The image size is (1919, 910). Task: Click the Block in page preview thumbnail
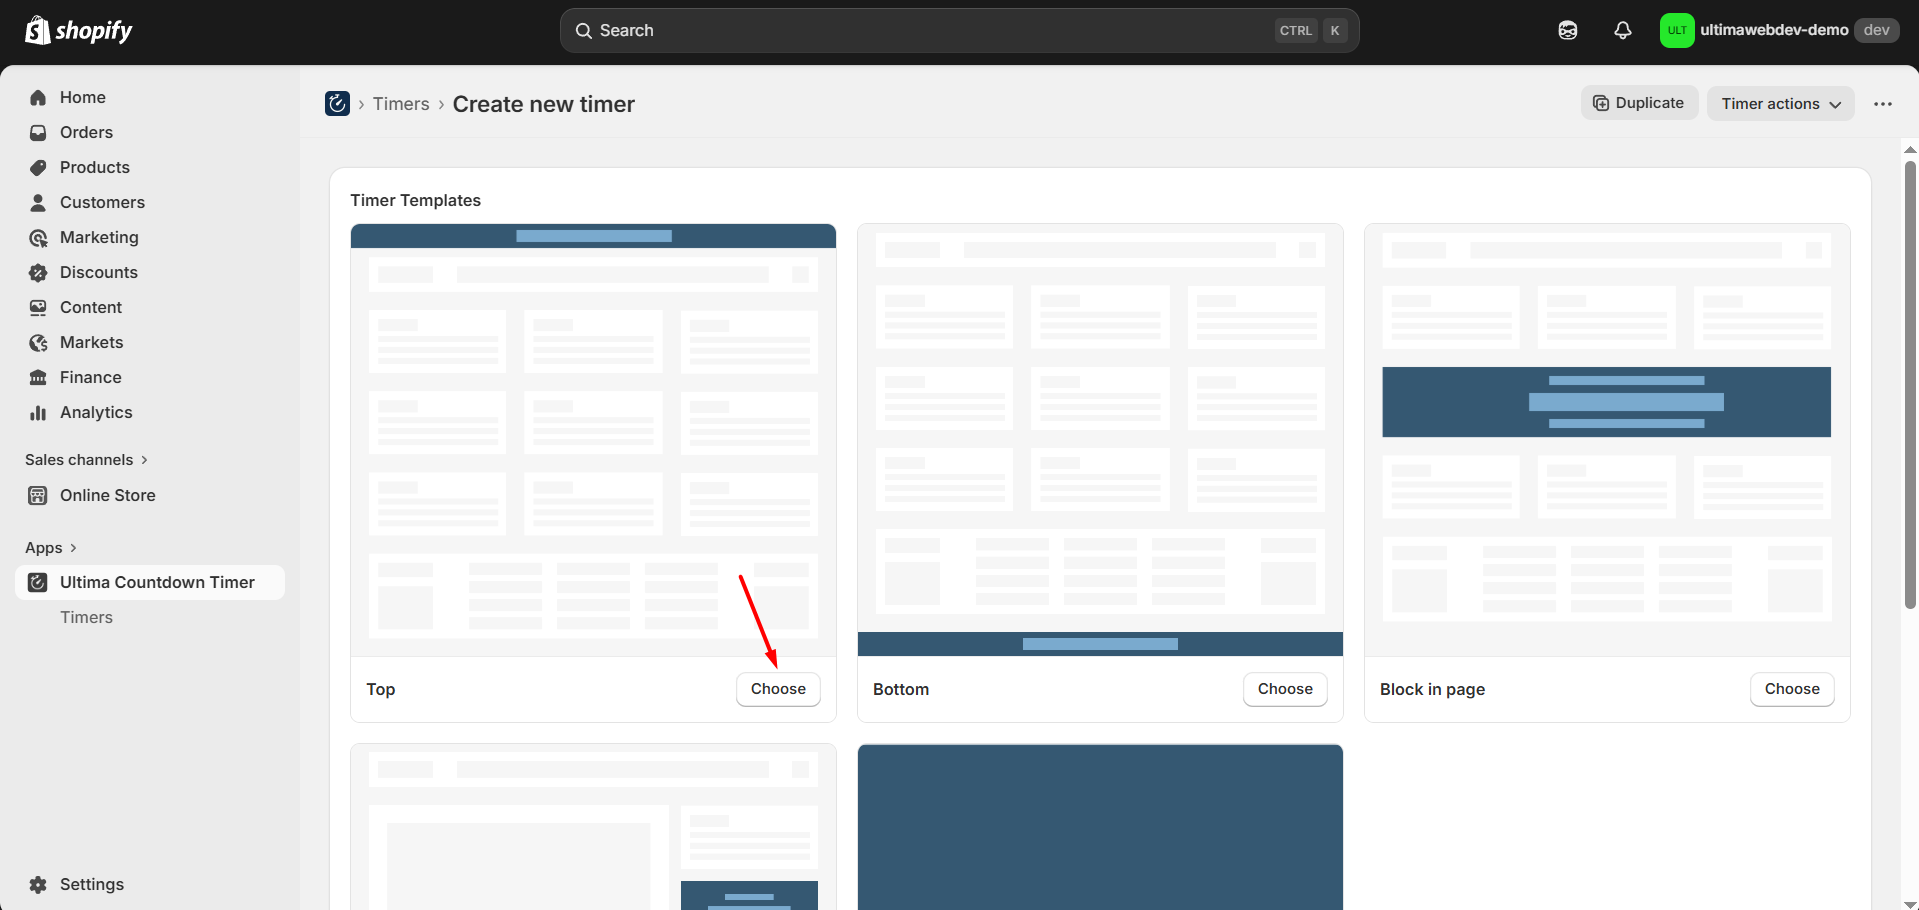1607,440
